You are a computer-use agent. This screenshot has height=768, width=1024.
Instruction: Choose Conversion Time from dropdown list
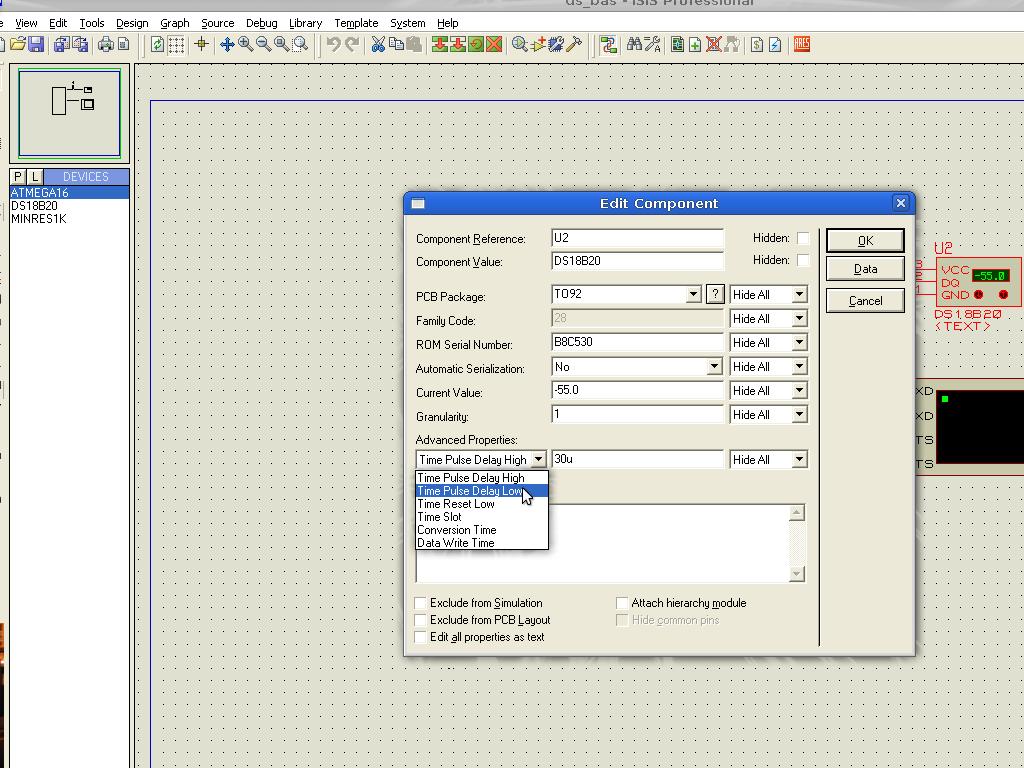[457, 530]
